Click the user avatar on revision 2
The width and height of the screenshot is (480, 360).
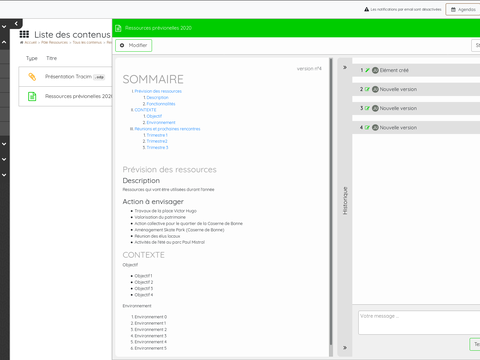[375, 89]
